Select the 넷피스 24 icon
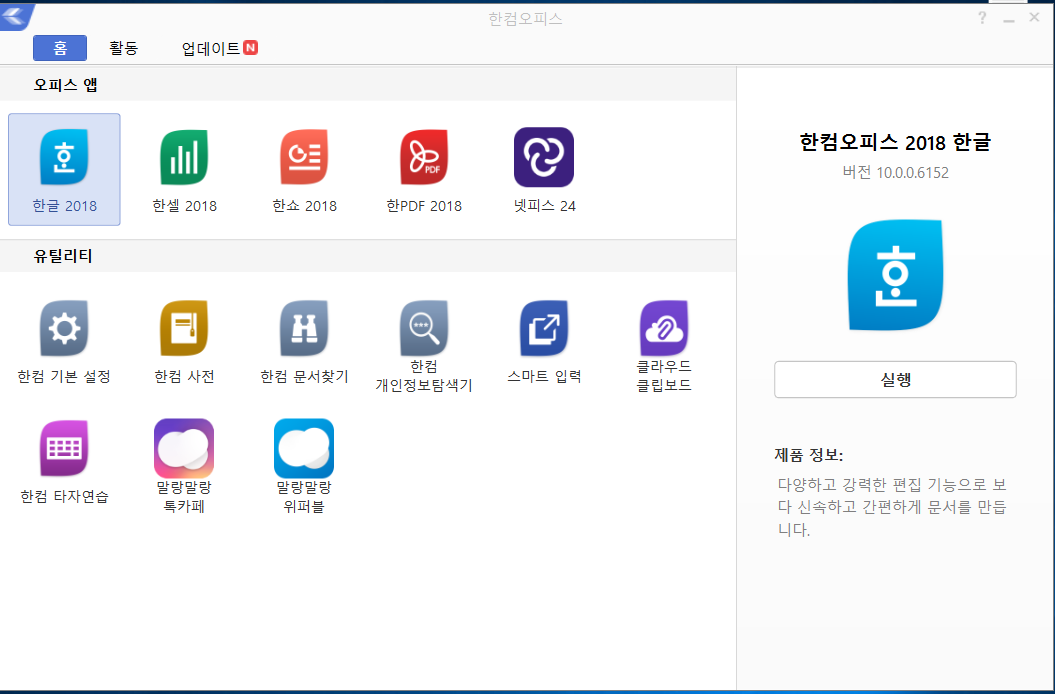The width and height of the screenshot is (1055, 694). point(544,157)
